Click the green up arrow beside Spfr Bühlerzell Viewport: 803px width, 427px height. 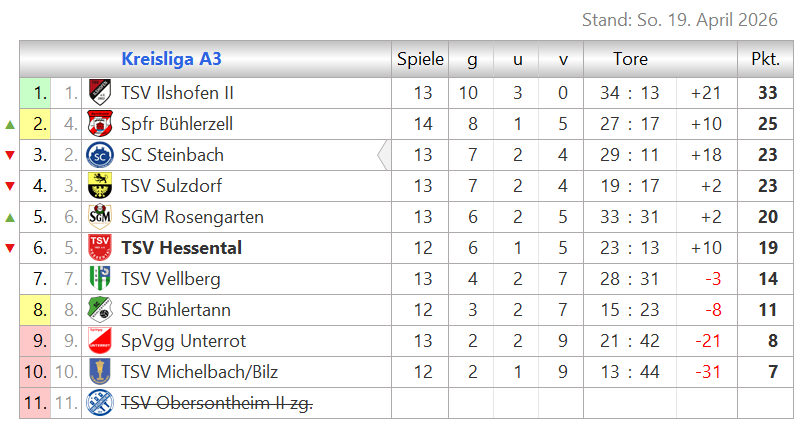click(x=10, y=125)
